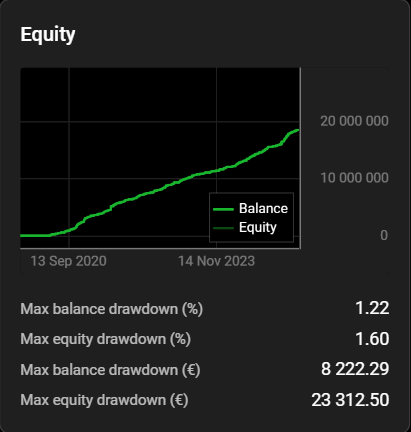Click the 8 222.29 value

(355, 369)
